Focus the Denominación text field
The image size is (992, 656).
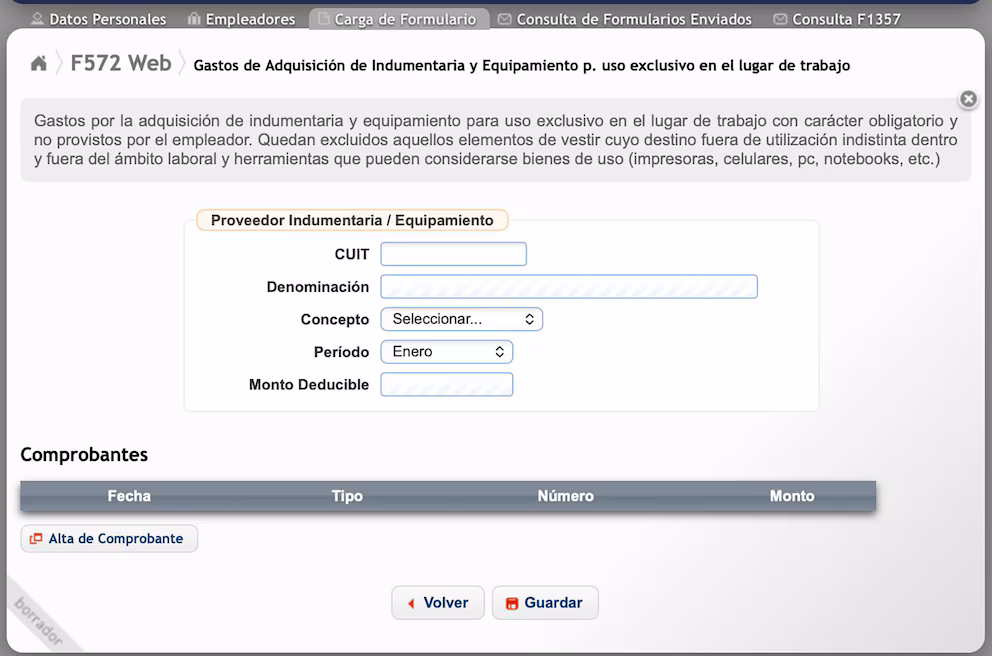[x=569, y=287]
